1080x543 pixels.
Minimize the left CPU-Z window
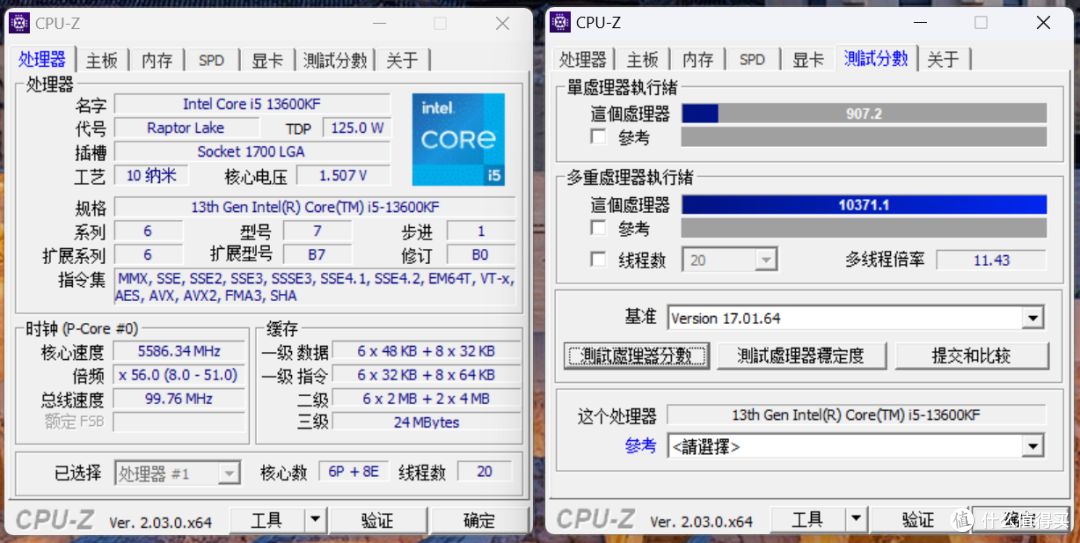(x=380, y=23)
